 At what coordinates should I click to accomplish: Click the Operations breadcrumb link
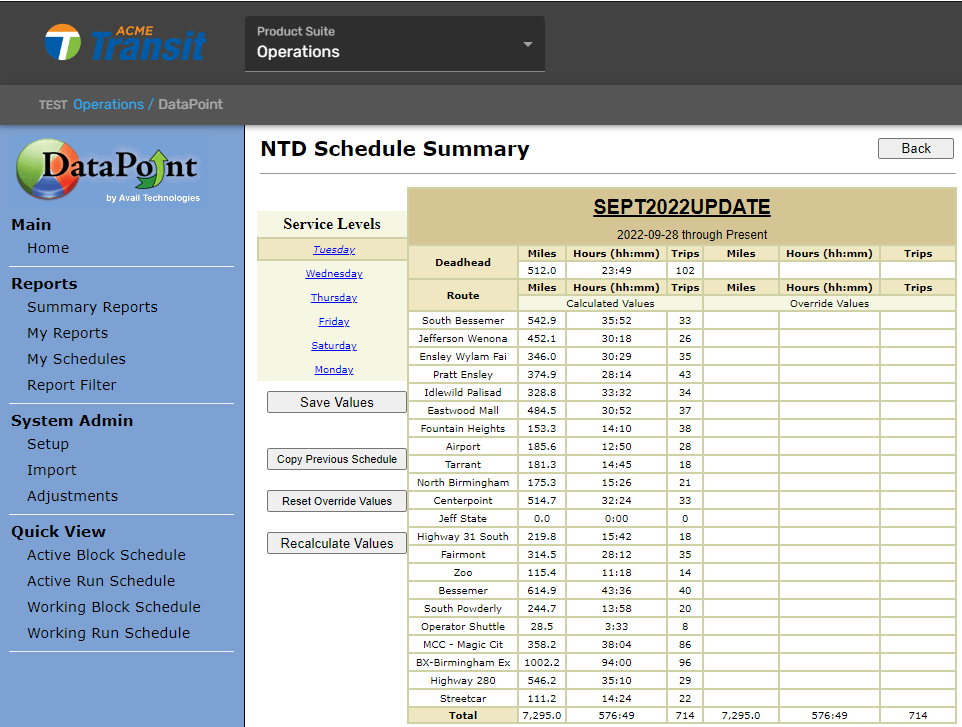click(x=108, y=104)
